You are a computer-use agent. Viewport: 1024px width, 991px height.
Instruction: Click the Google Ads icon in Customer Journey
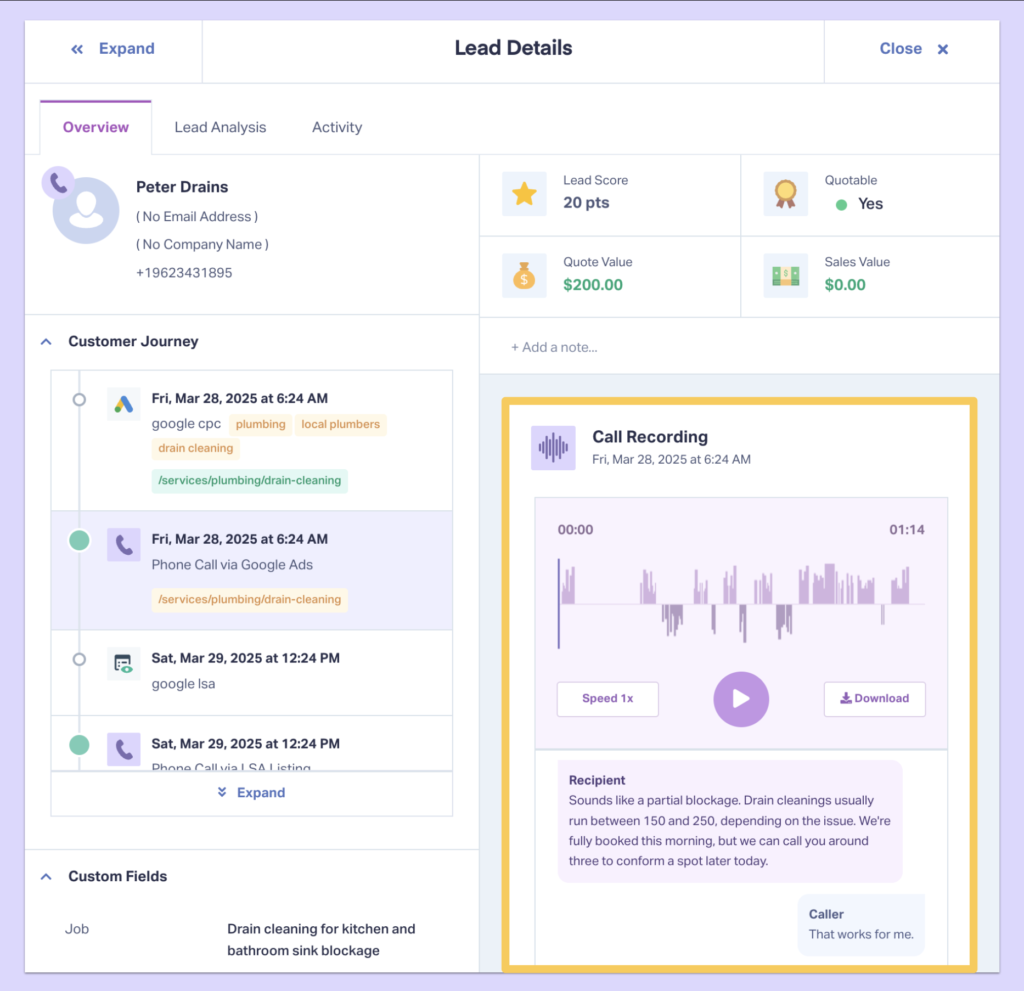click(x=123, y=404)
